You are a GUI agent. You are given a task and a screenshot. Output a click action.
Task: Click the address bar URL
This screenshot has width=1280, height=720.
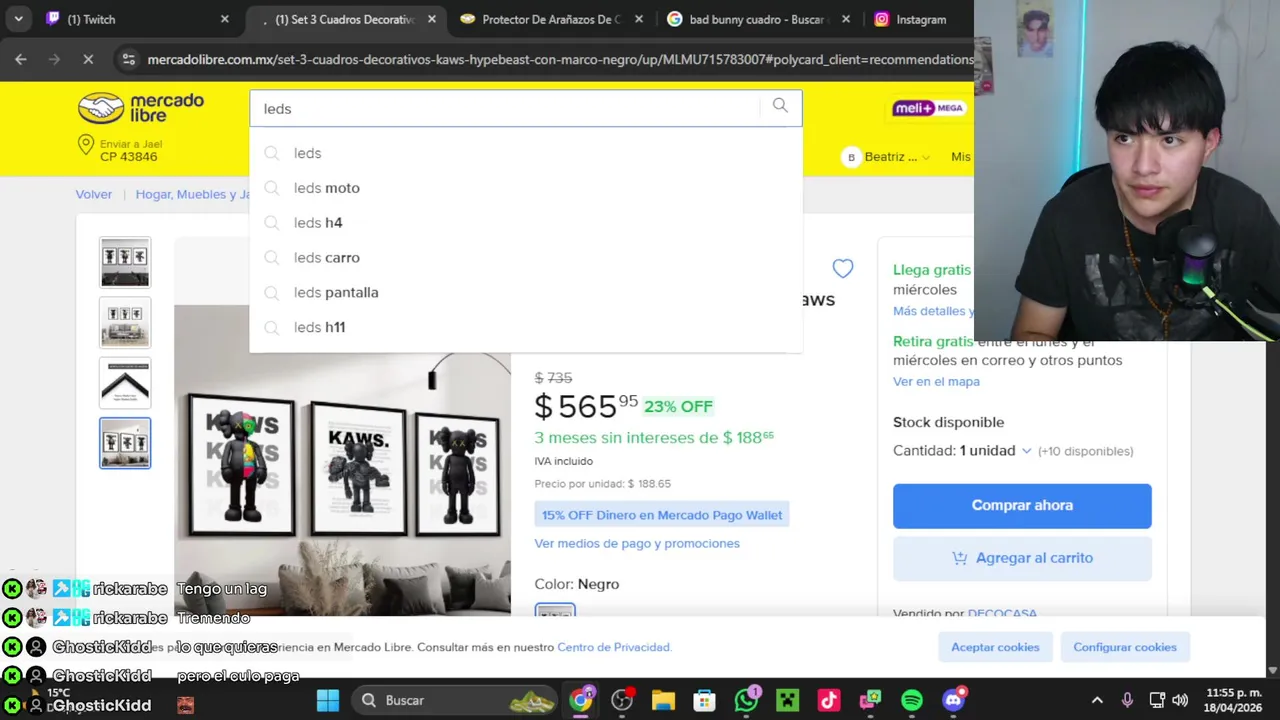pyautogui.click(x=560, y=59)
